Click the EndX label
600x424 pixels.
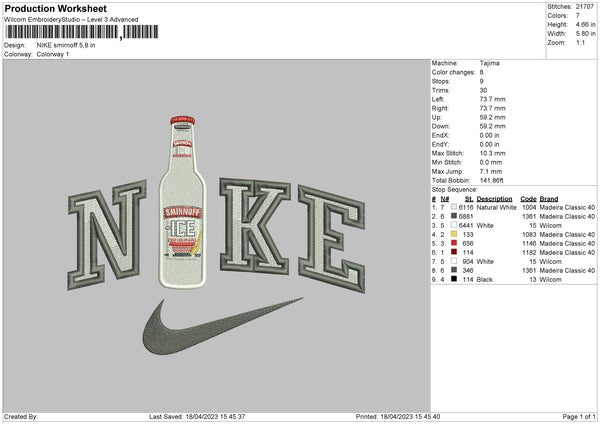pyautogui.click(x=440, y=135)
